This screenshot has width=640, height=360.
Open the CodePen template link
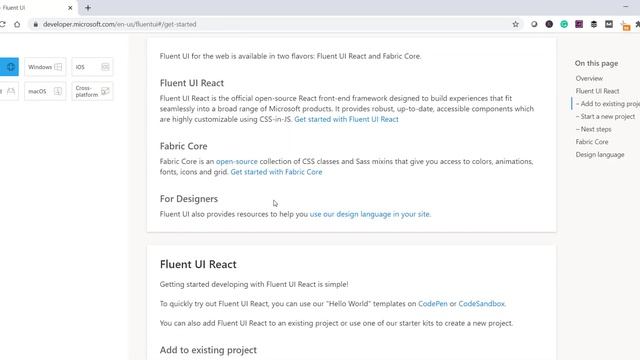point(433,304)
